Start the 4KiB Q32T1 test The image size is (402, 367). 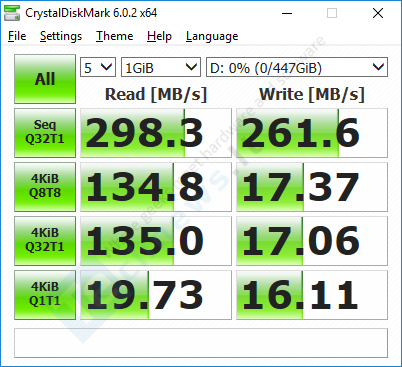pyautogui.click(x=45, y=241)
